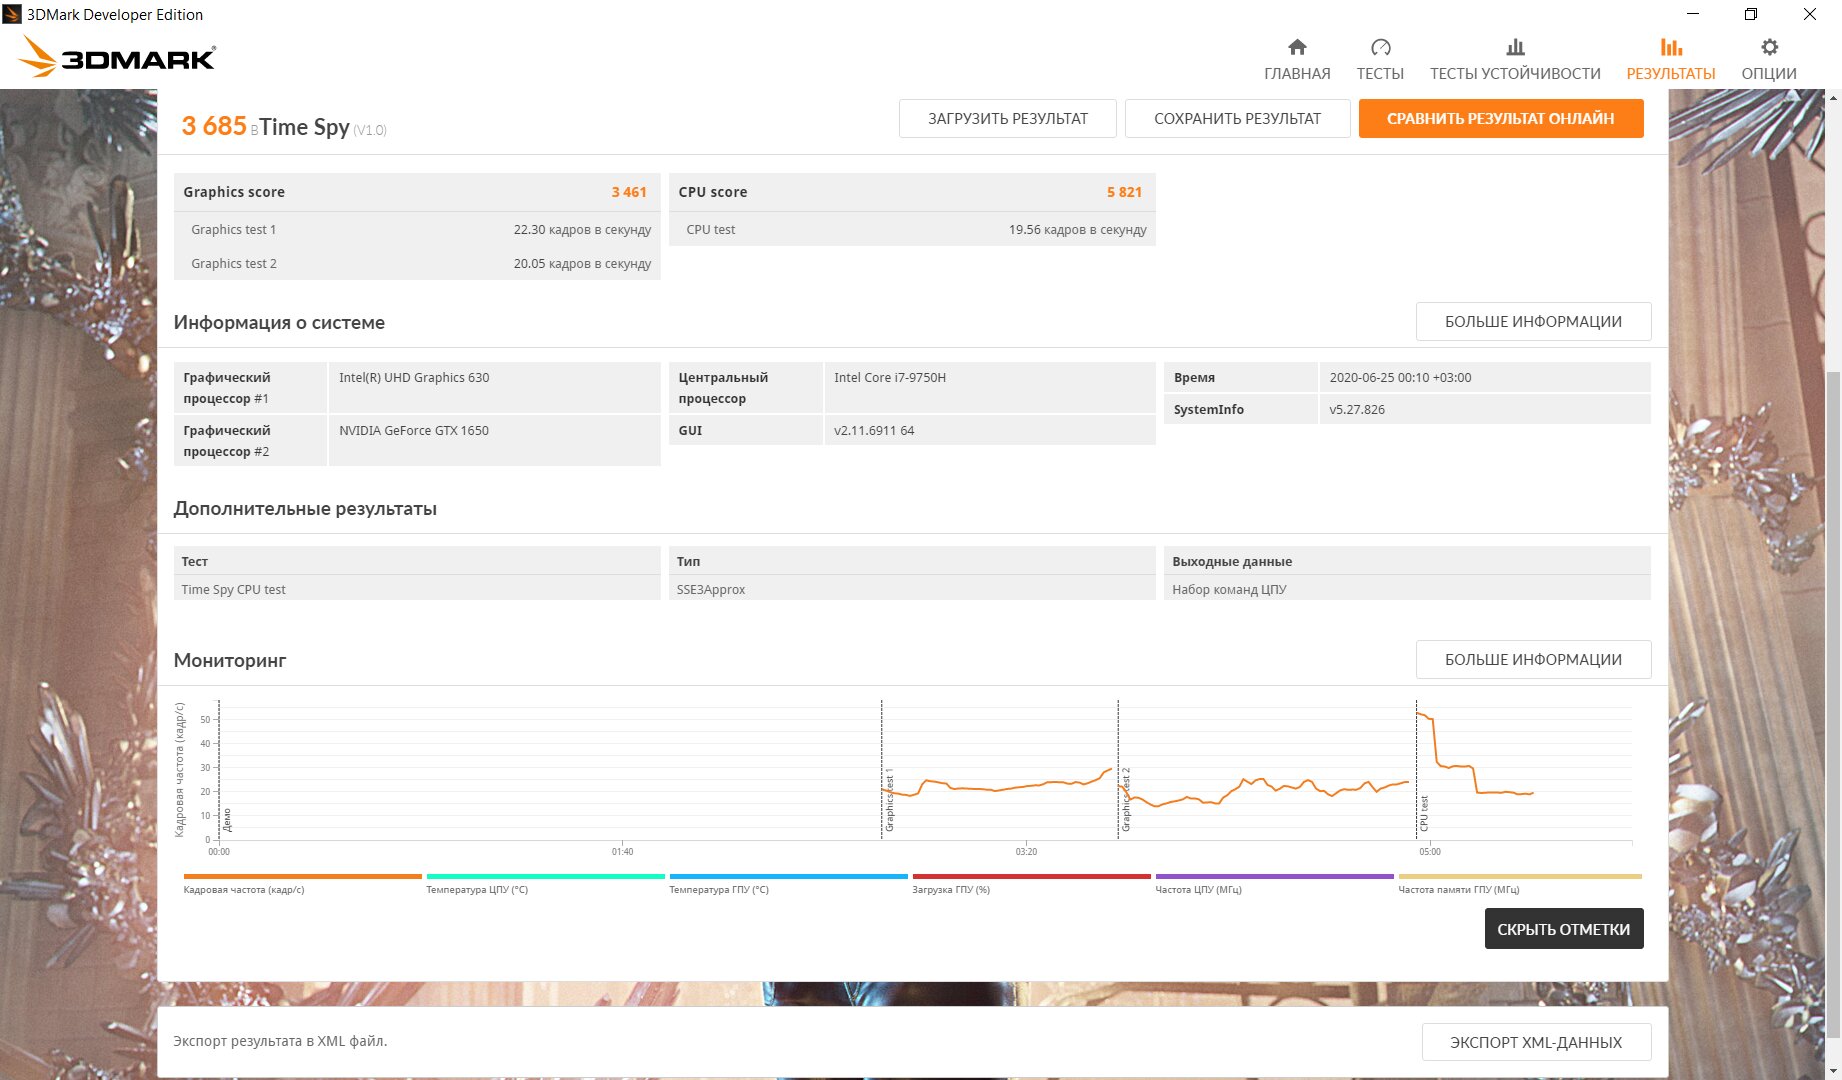Click the CPU test row label
The height and width of the screenshot is (1080, 1842).
click(710, 229)
